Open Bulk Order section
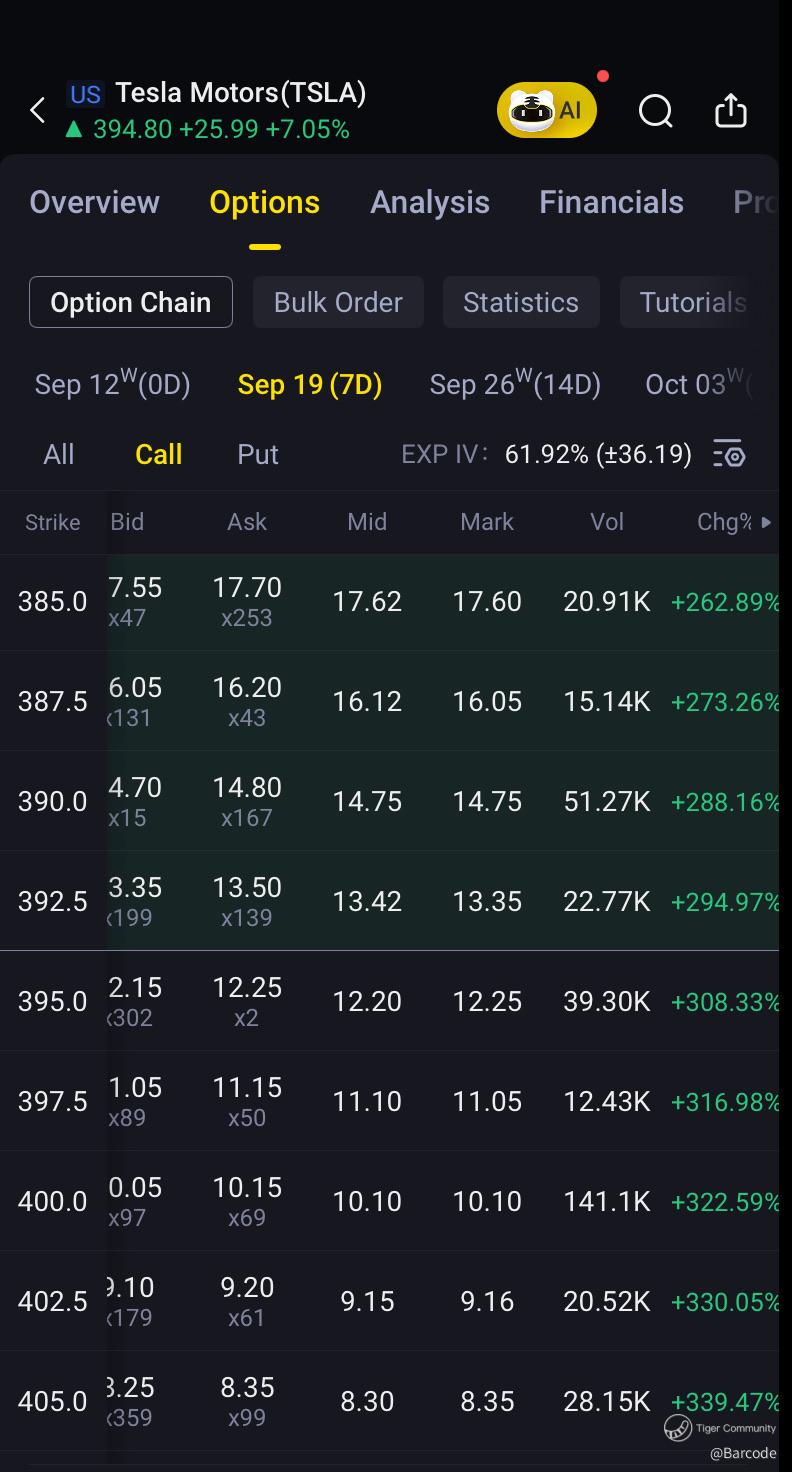Viewport: 792px width, 1472px height. [x=338, y=302]
